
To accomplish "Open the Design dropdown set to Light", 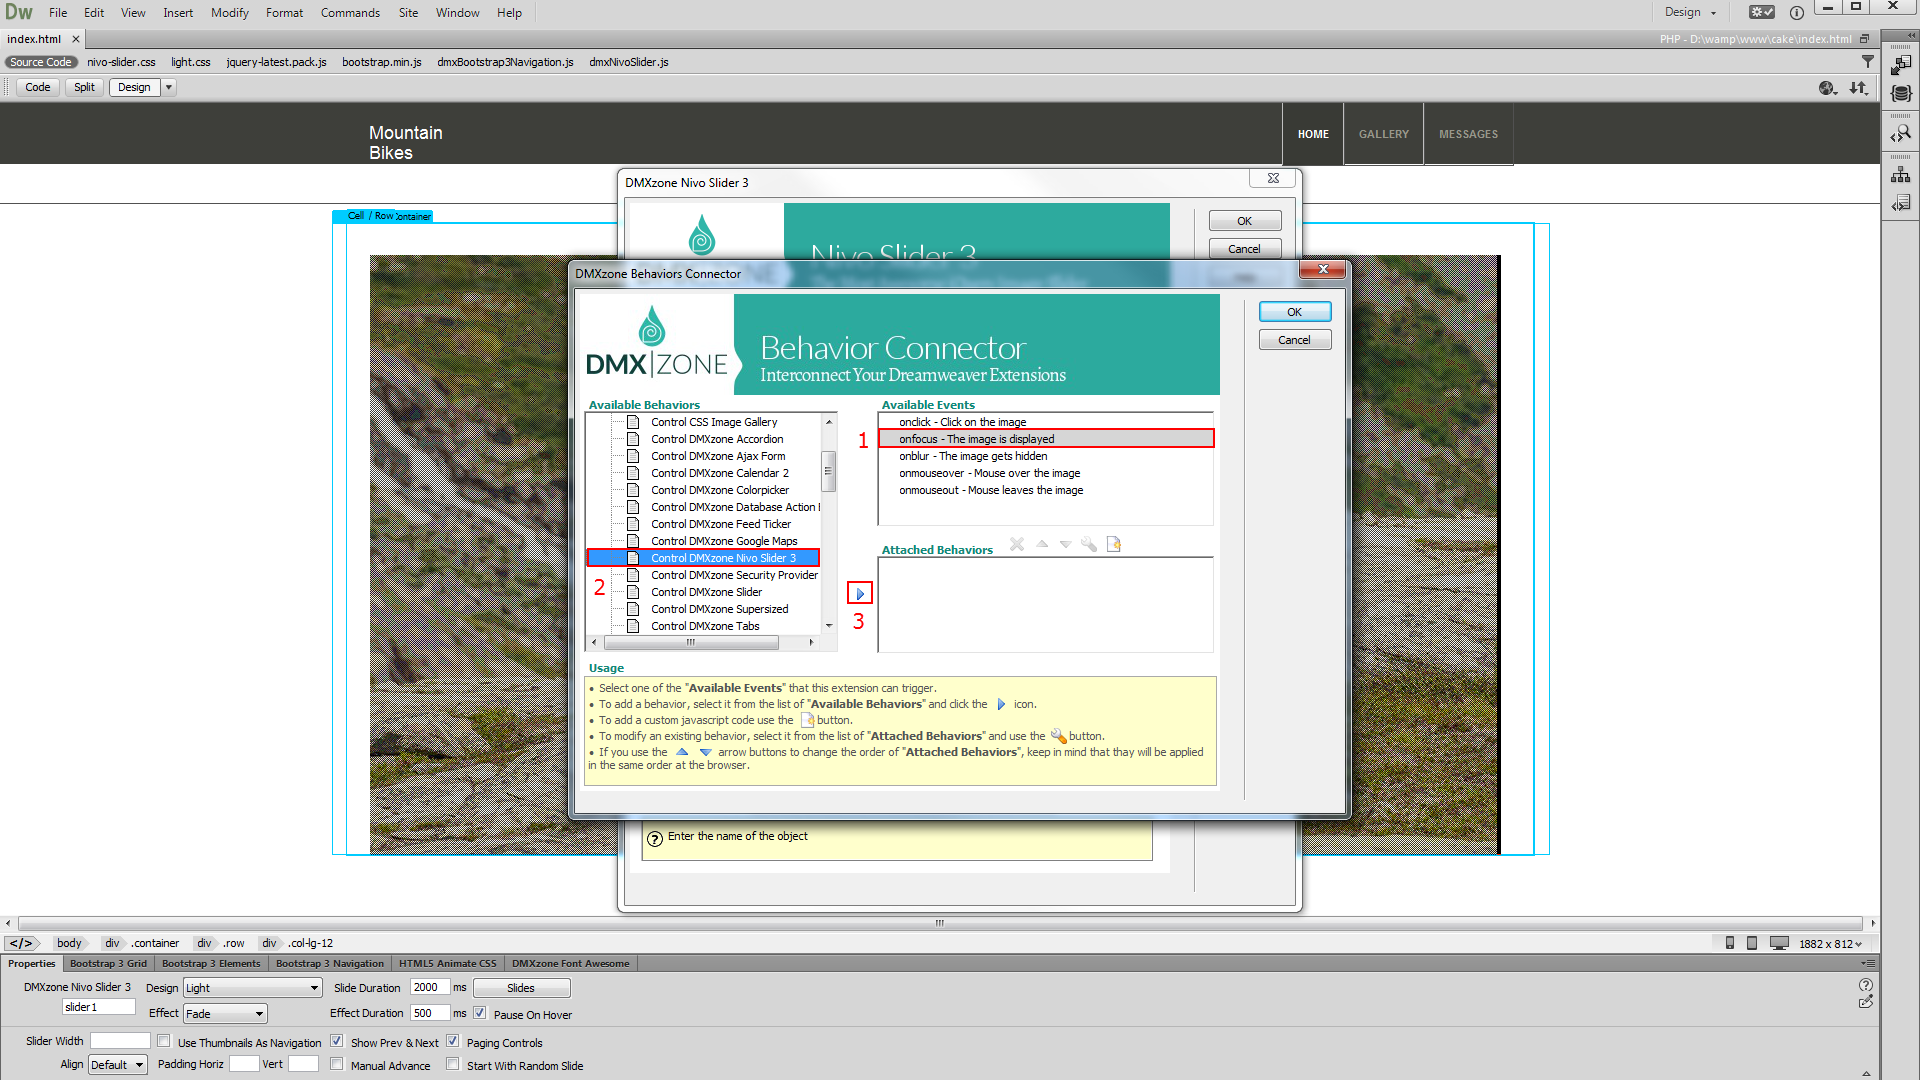I will pyautogui.click(x=252, y=988).
